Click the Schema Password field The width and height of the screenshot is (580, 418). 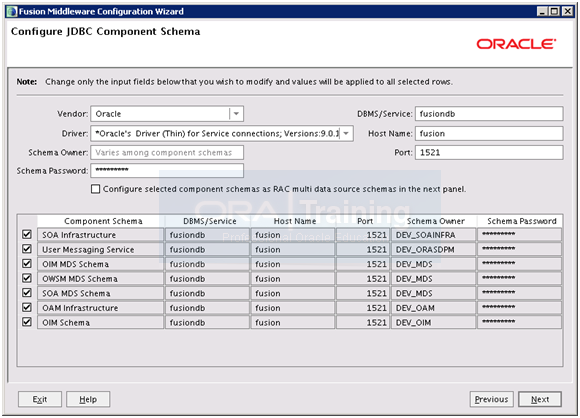[167, 171]
